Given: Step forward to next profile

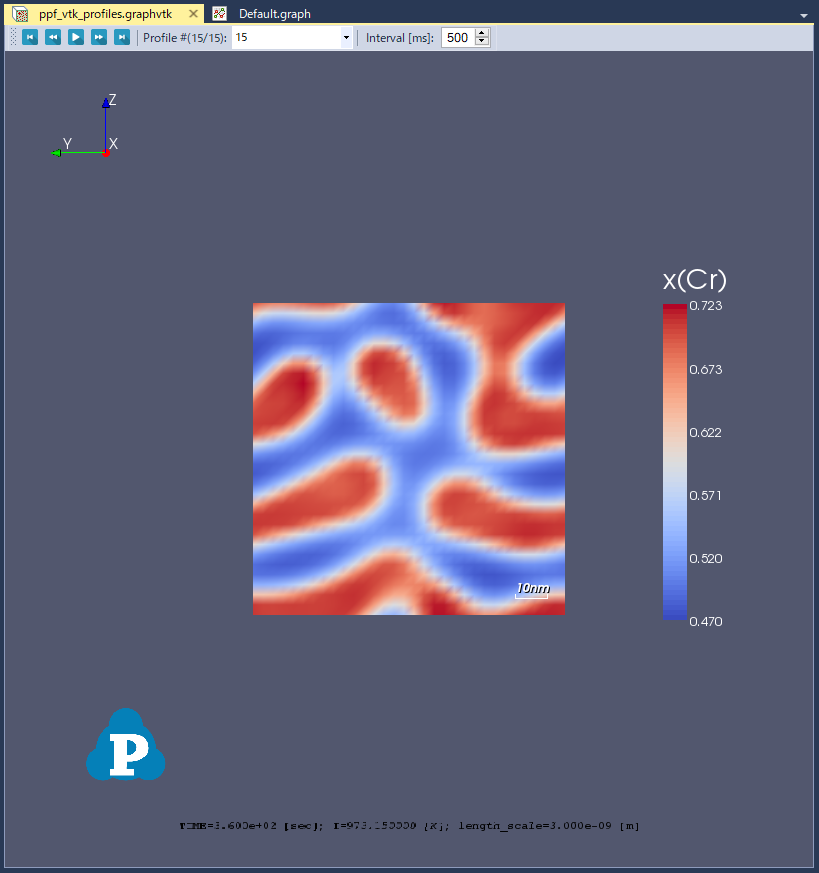Looking at the screenshot, I should pos(99,37).
